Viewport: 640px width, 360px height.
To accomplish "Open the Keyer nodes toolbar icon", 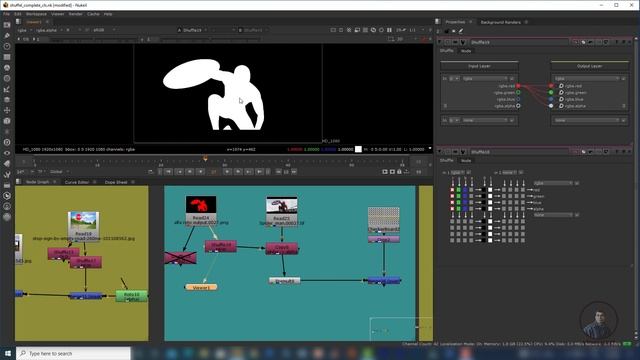I will pos(7,89).
